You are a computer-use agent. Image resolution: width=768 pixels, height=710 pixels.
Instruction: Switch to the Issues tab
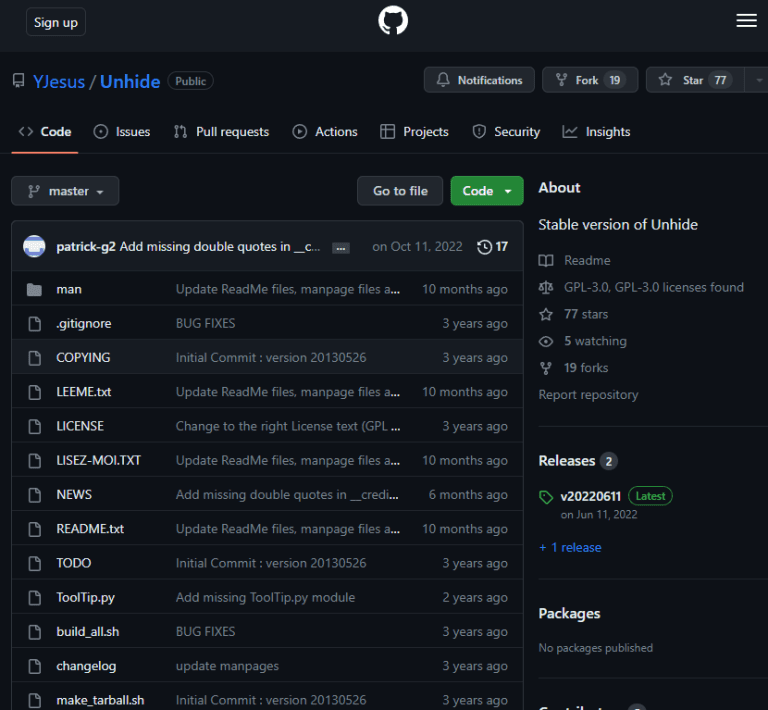pos(122,132)
